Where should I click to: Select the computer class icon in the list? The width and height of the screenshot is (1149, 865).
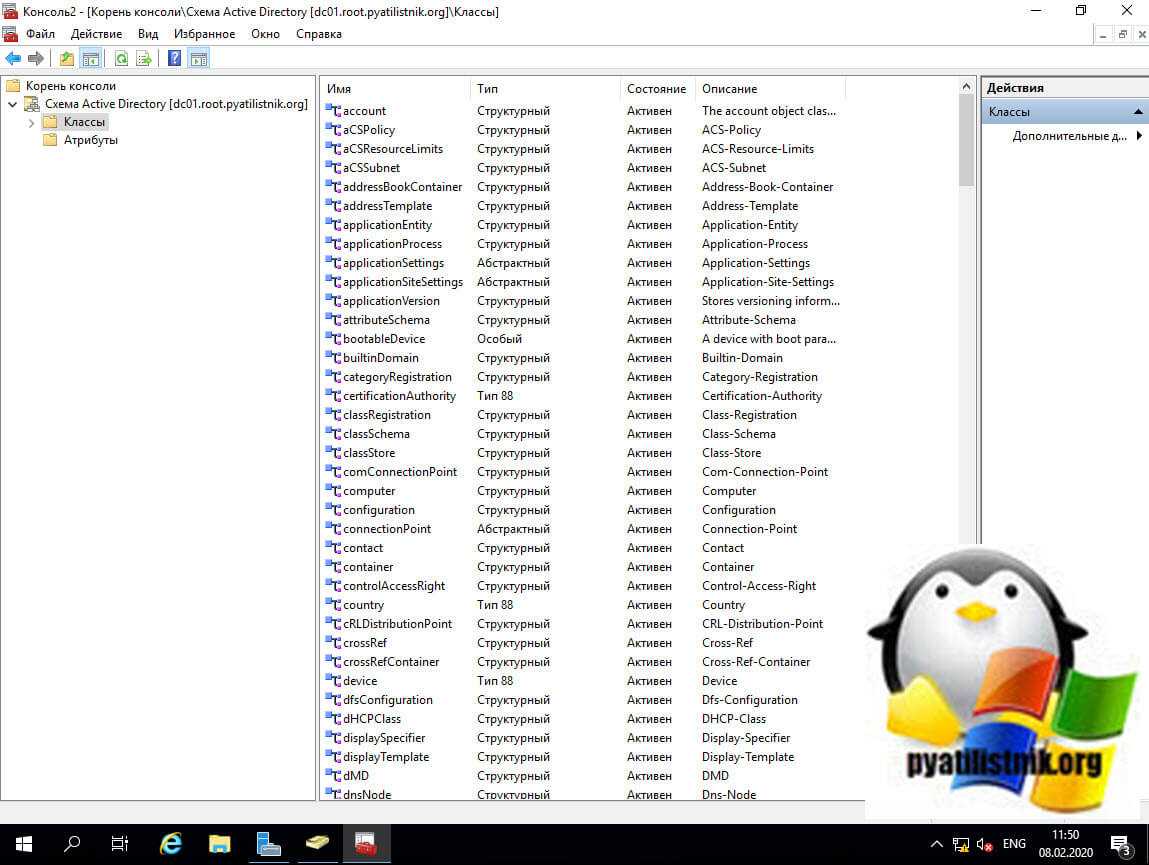[334, 491]
